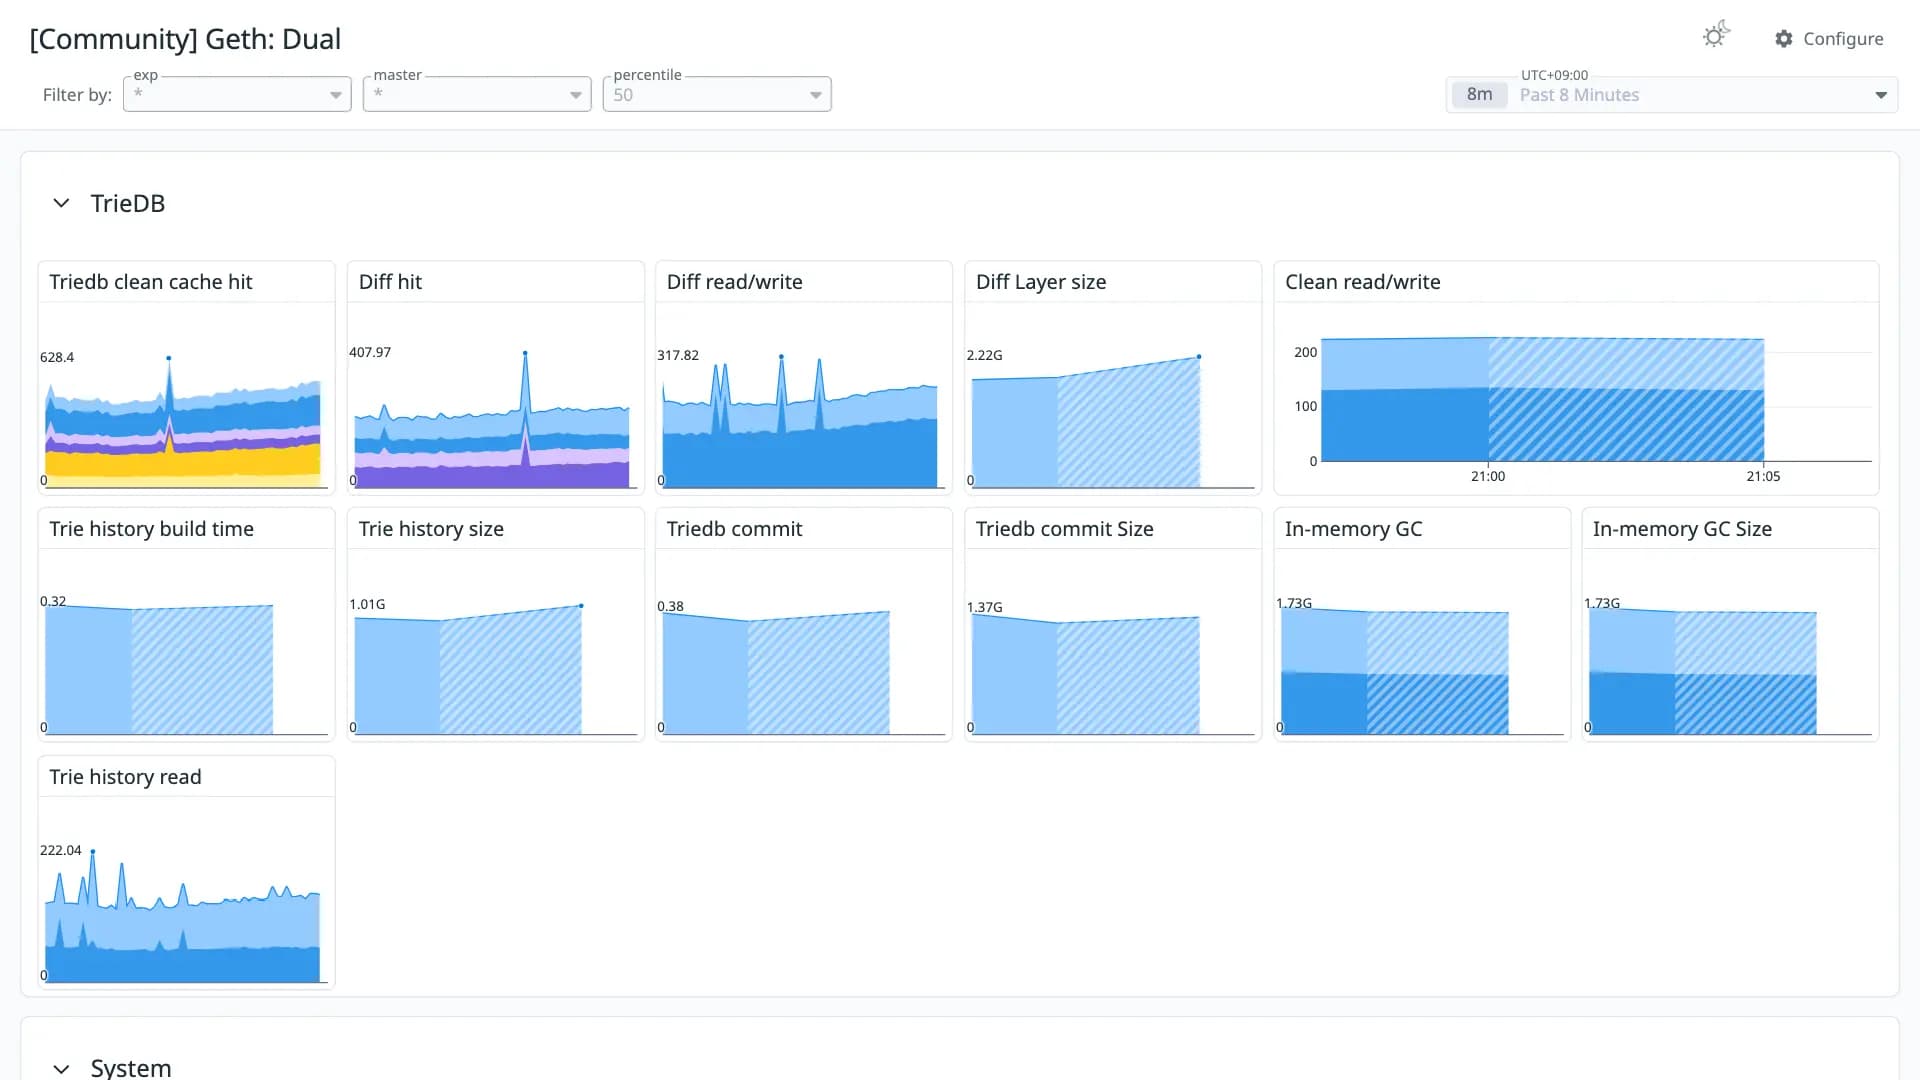This screenshot has width=1920, height=1080.
Task: Click the Trie history read title
Action: tap(125, 777)
